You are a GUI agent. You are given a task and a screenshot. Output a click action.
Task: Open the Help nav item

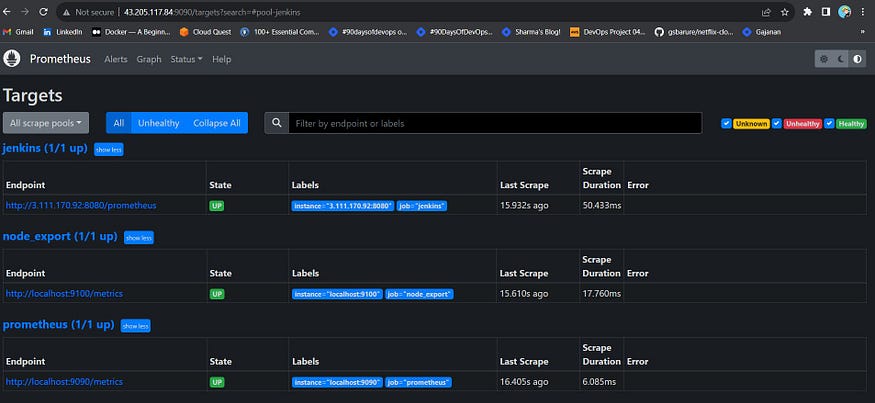click(x=222, y=59)
